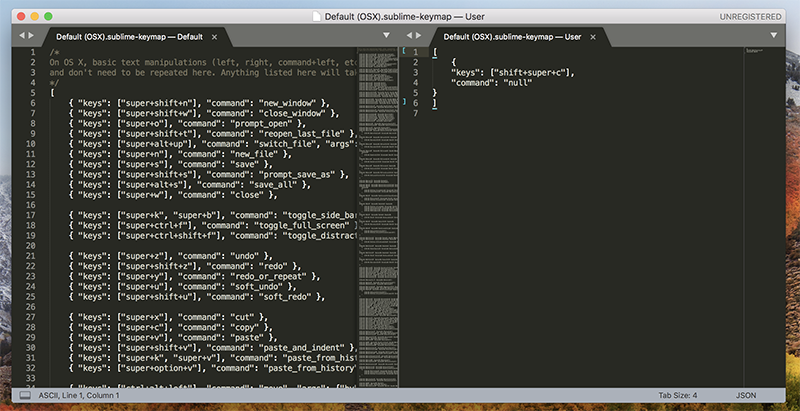The width and height of the screenshot is (800, 411).
Task: Click the left pane minimap
Action: click(x=378, y=217)
